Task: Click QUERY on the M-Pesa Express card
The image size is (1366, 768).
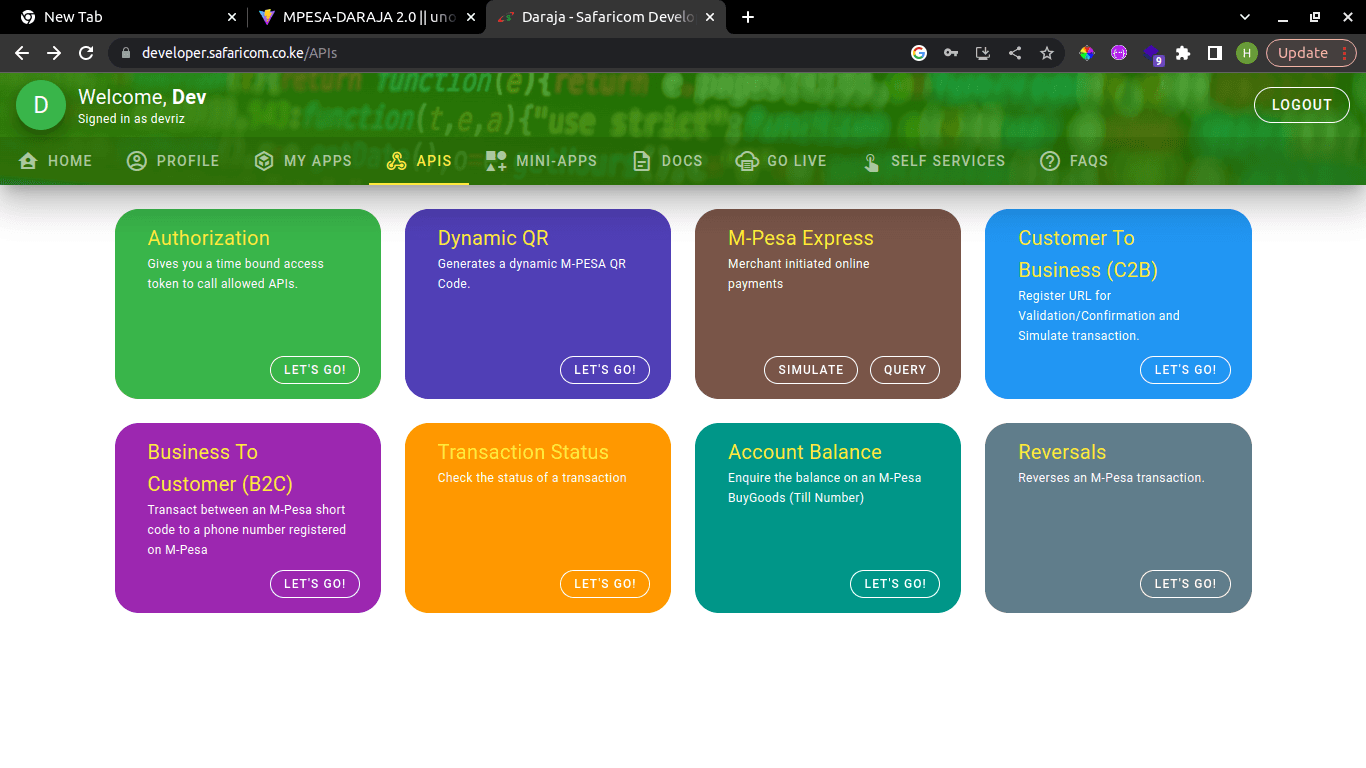Action: [905, 370]
